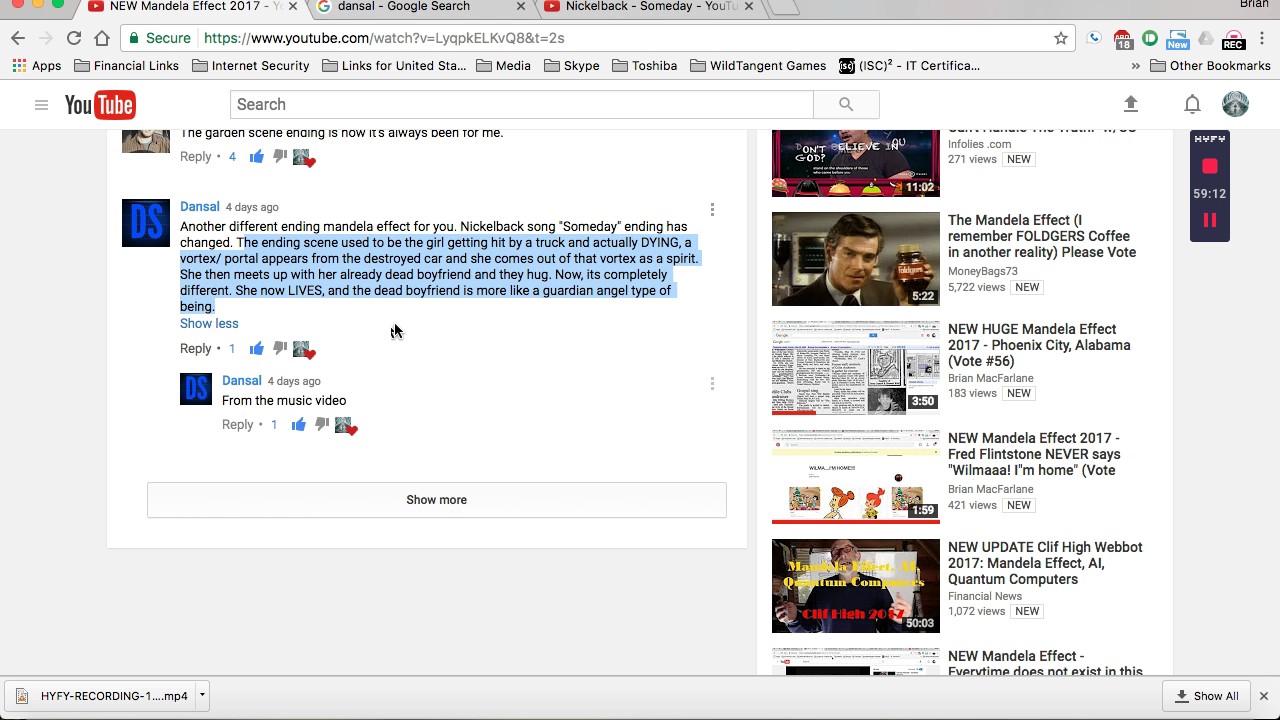Click the Google Drive extension icon
This screenshot has width=1280, height=720.
coord(1206,38)
